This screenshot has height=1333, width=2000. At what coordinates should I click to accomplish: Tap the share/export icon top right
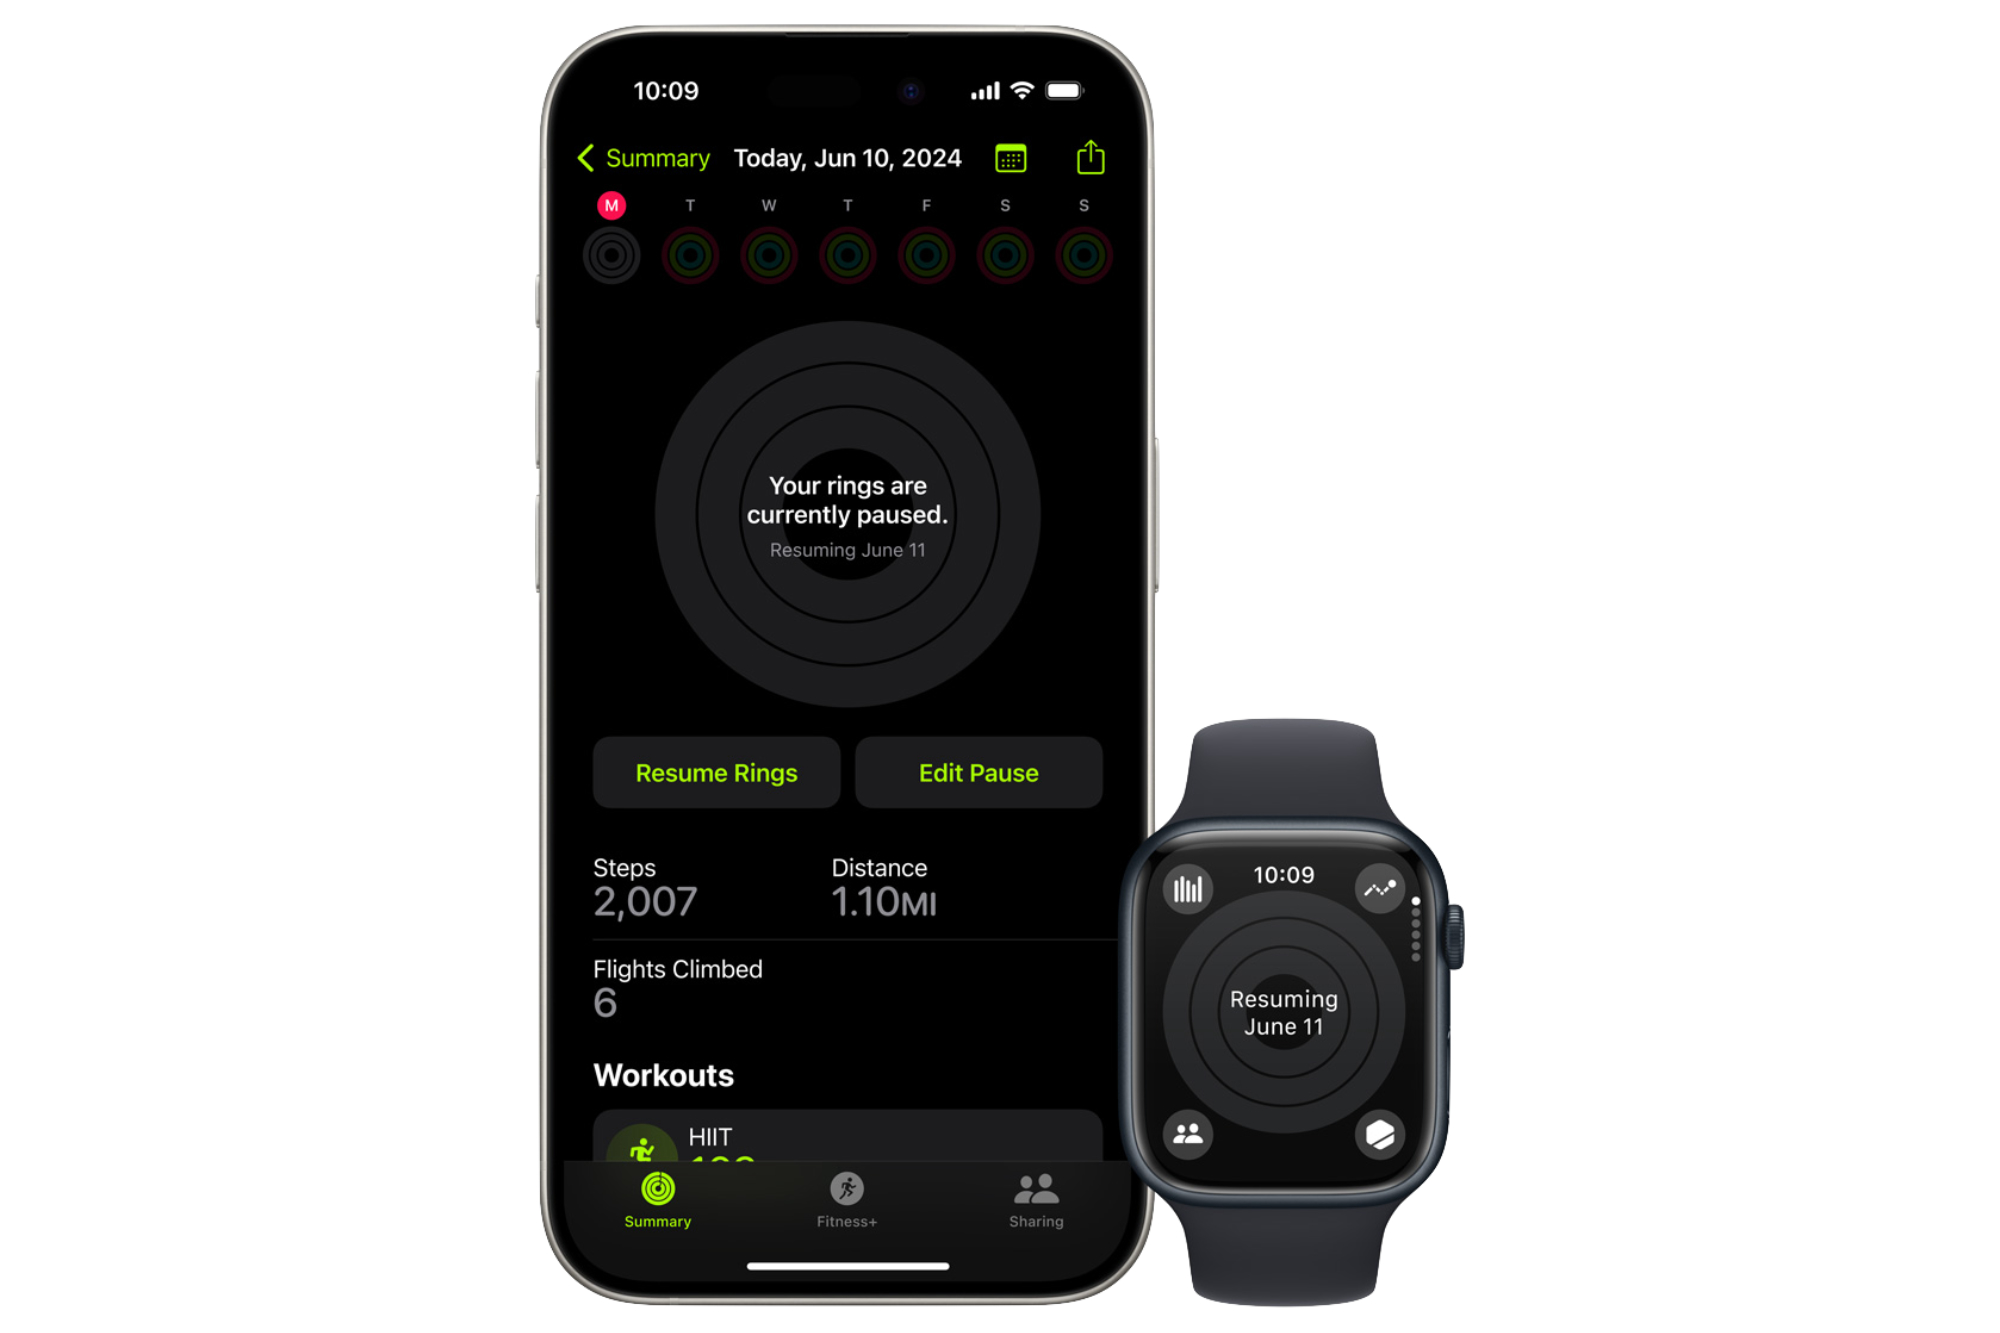(x=1088, y=156)
